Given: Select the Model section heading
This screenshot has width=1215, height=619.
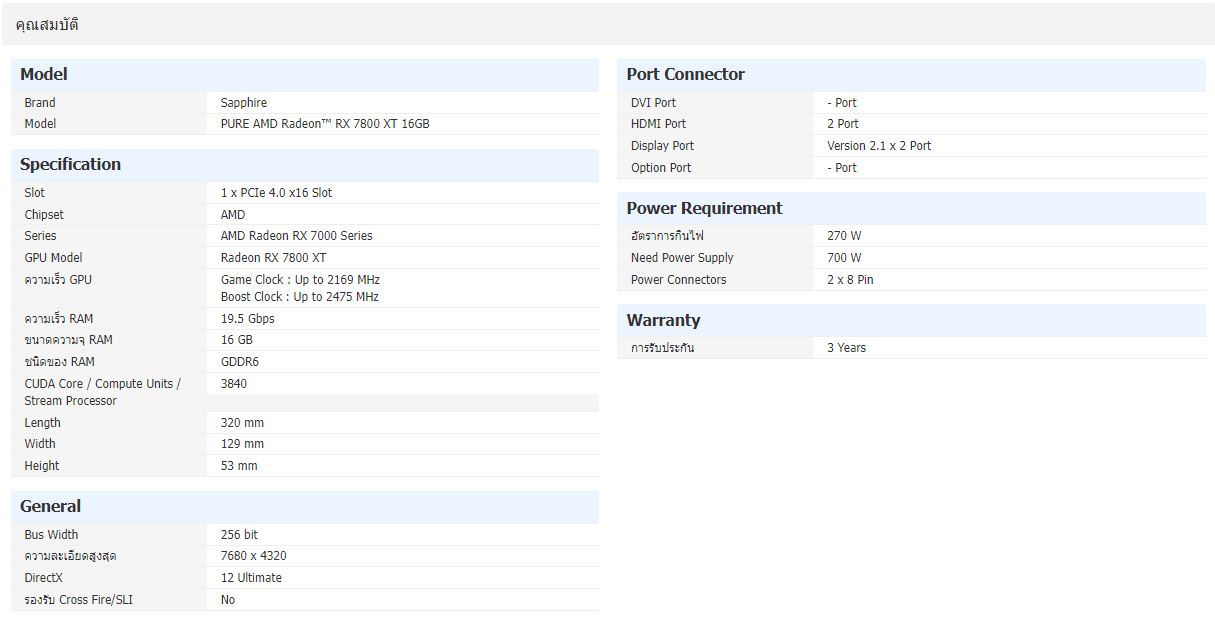Looking at the screenshot, I should [x=44, y=74].
